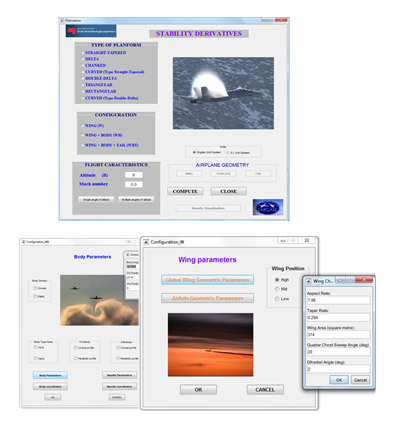This screenshot has width=397, height=426.
Task: Click the Body Parameters button
Action: 50,375
